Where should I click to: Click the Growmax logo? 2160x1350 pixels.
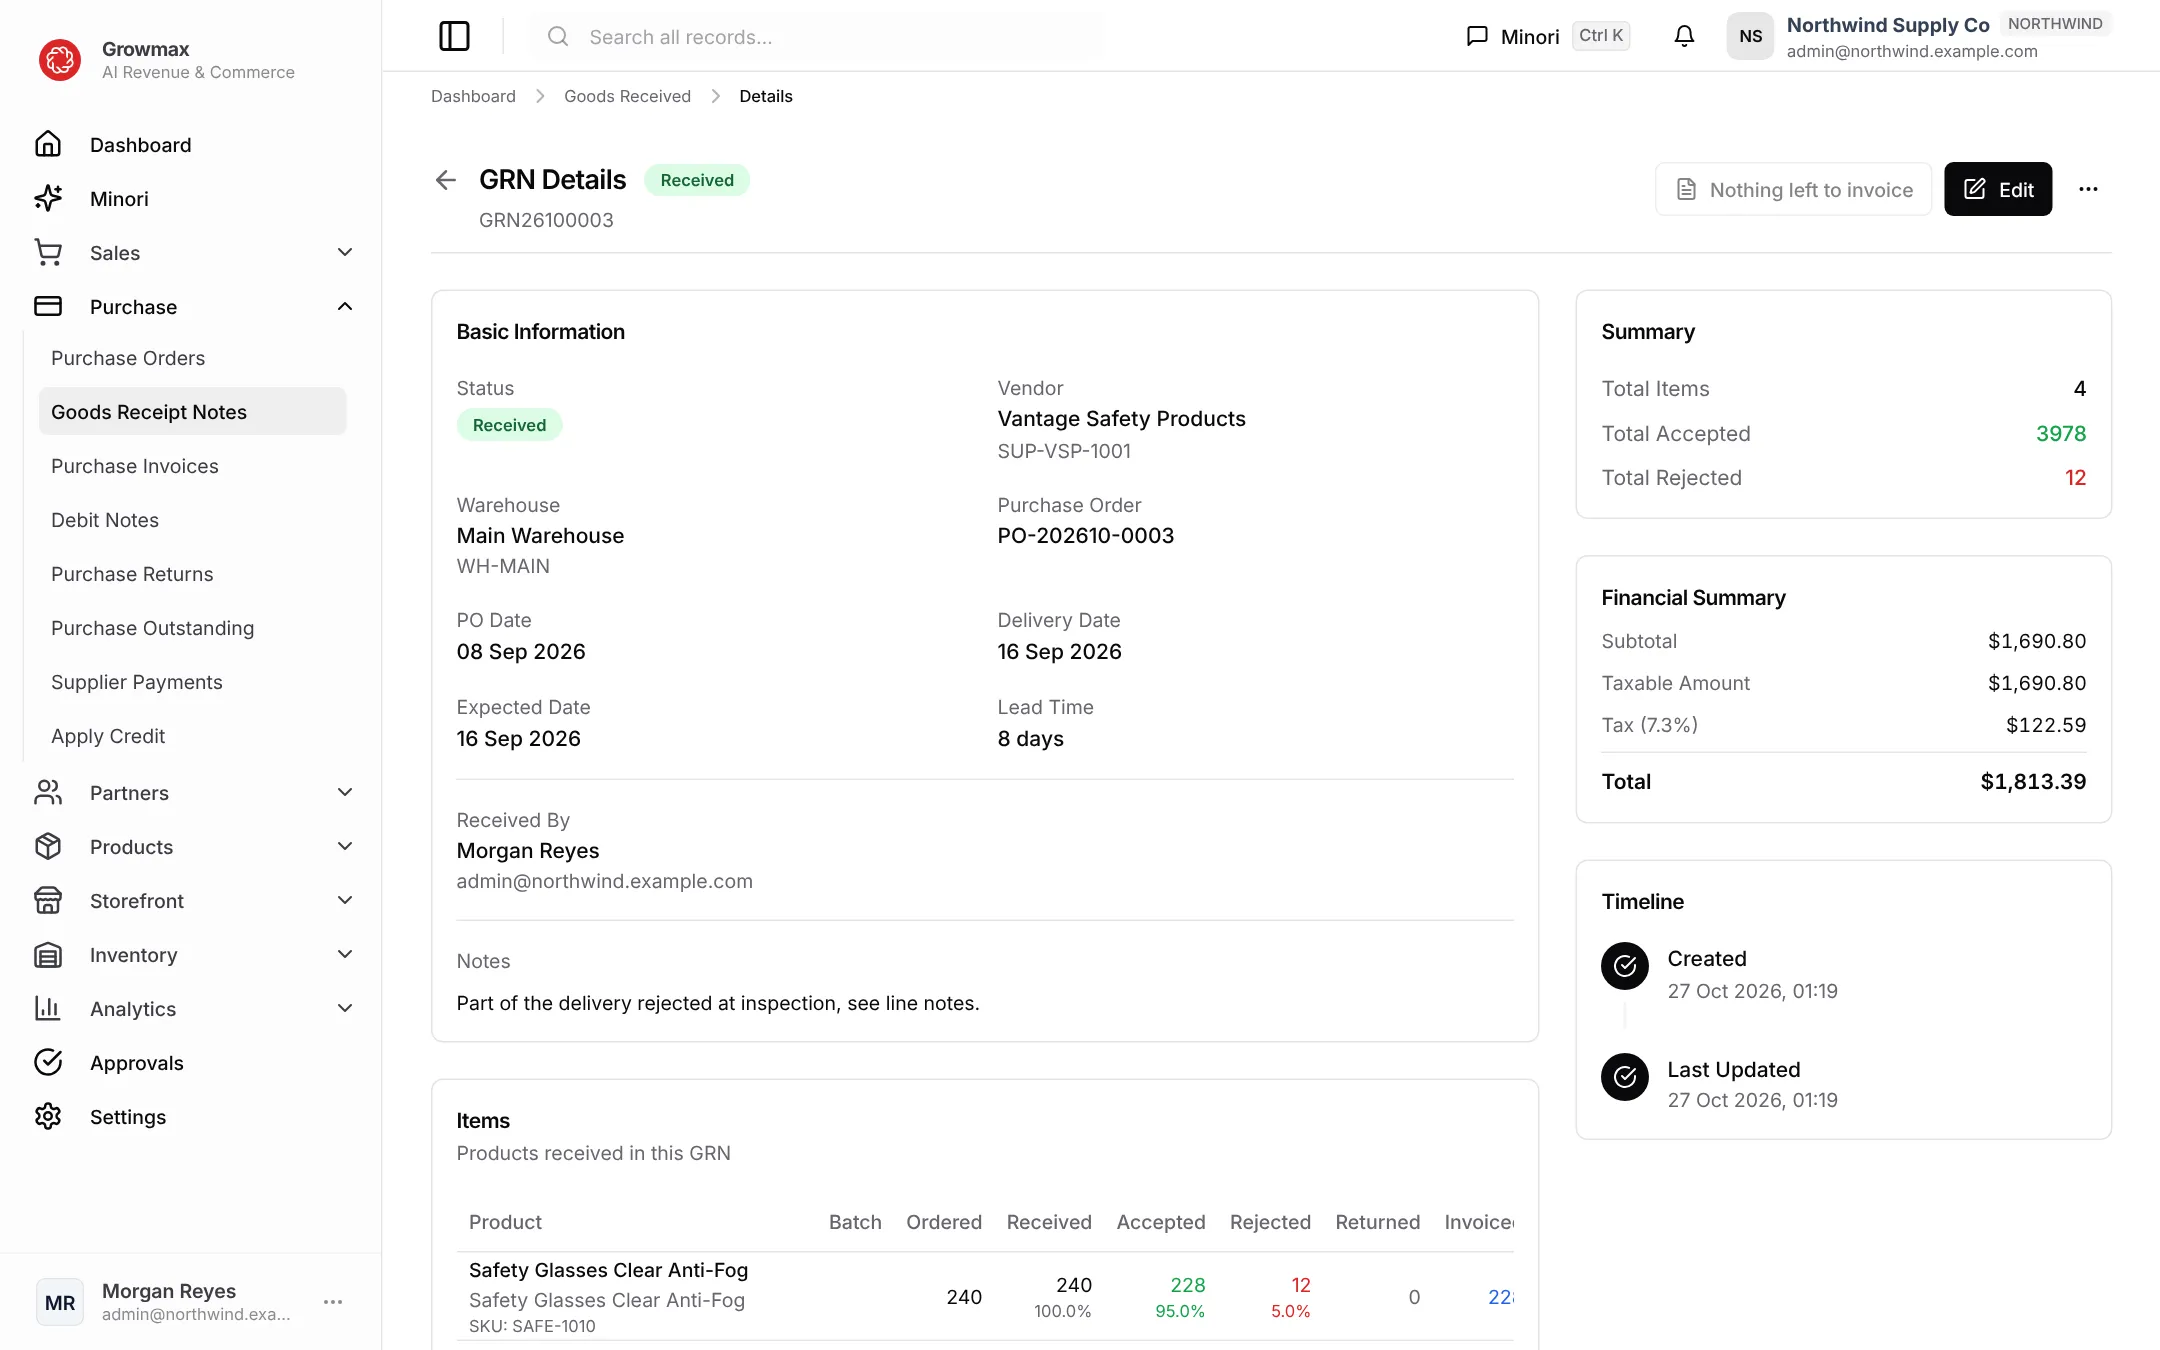(x=60, y=60)
